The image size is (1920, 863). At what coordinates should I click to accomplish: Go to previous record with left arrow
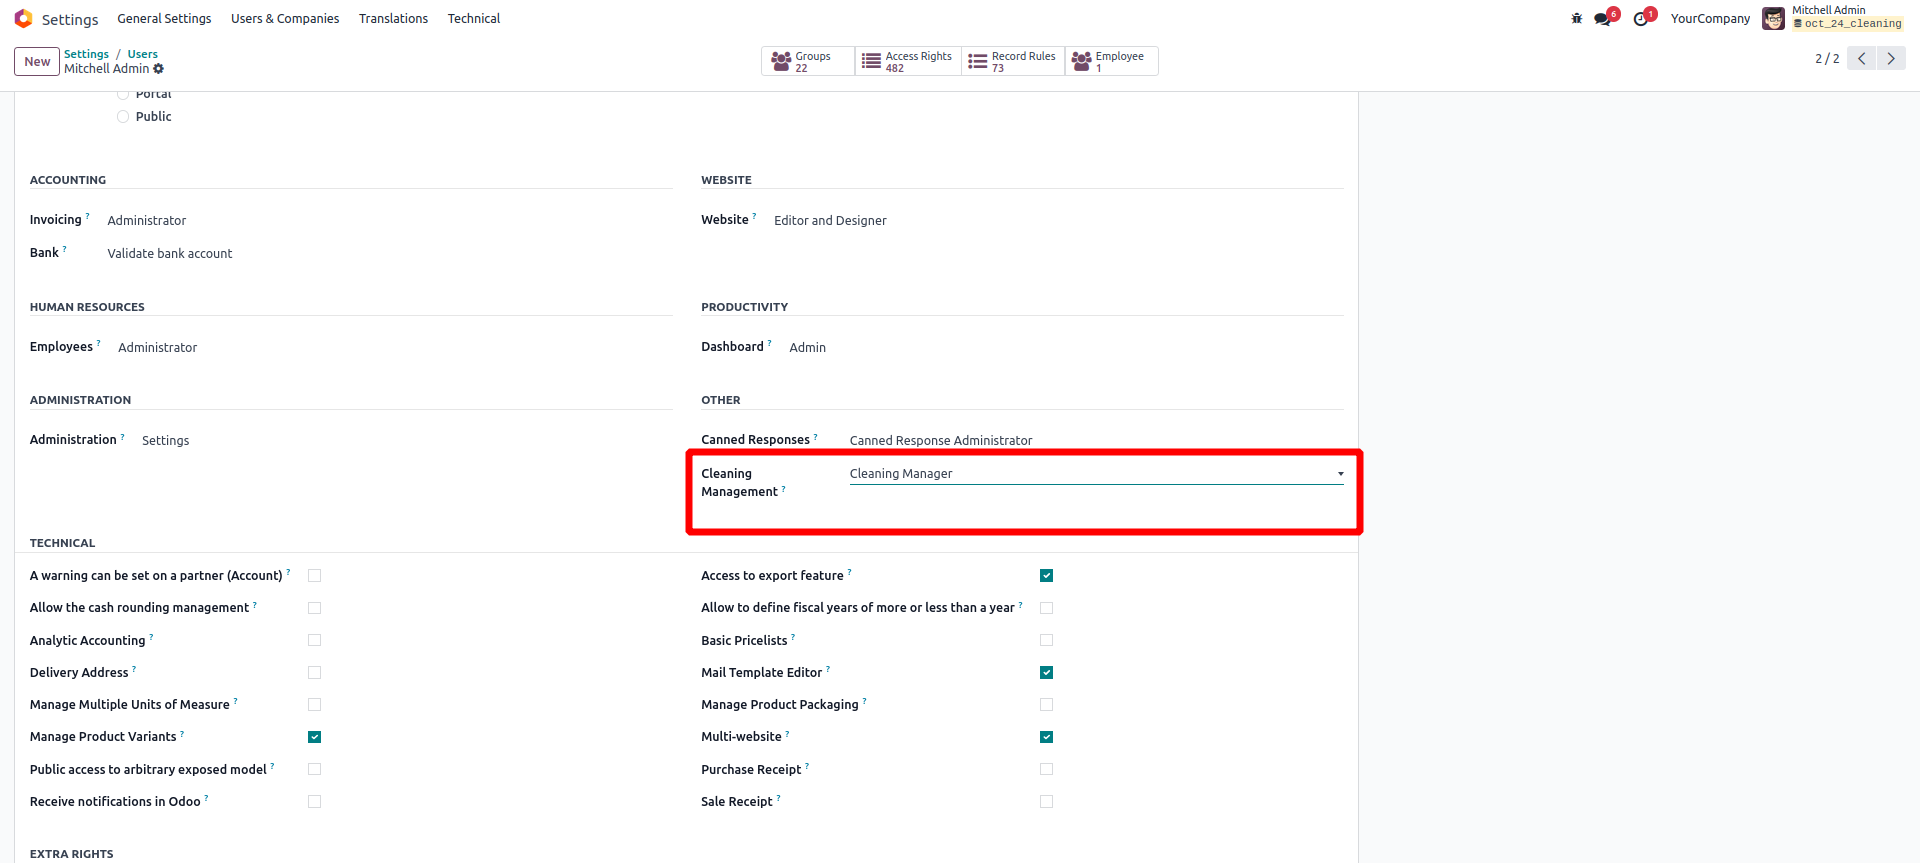[x=1862, y=59]
